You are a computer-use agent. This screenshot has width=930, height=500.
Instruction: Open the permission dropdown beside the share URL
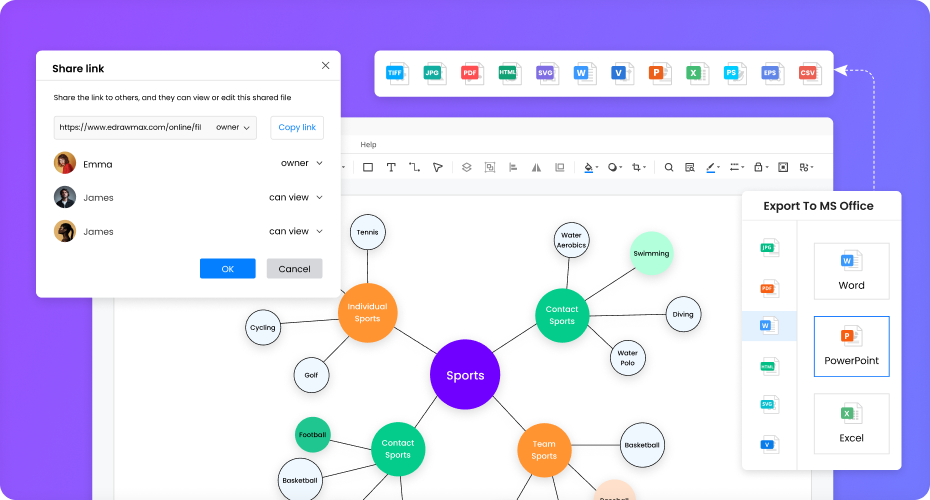[233, 128]
